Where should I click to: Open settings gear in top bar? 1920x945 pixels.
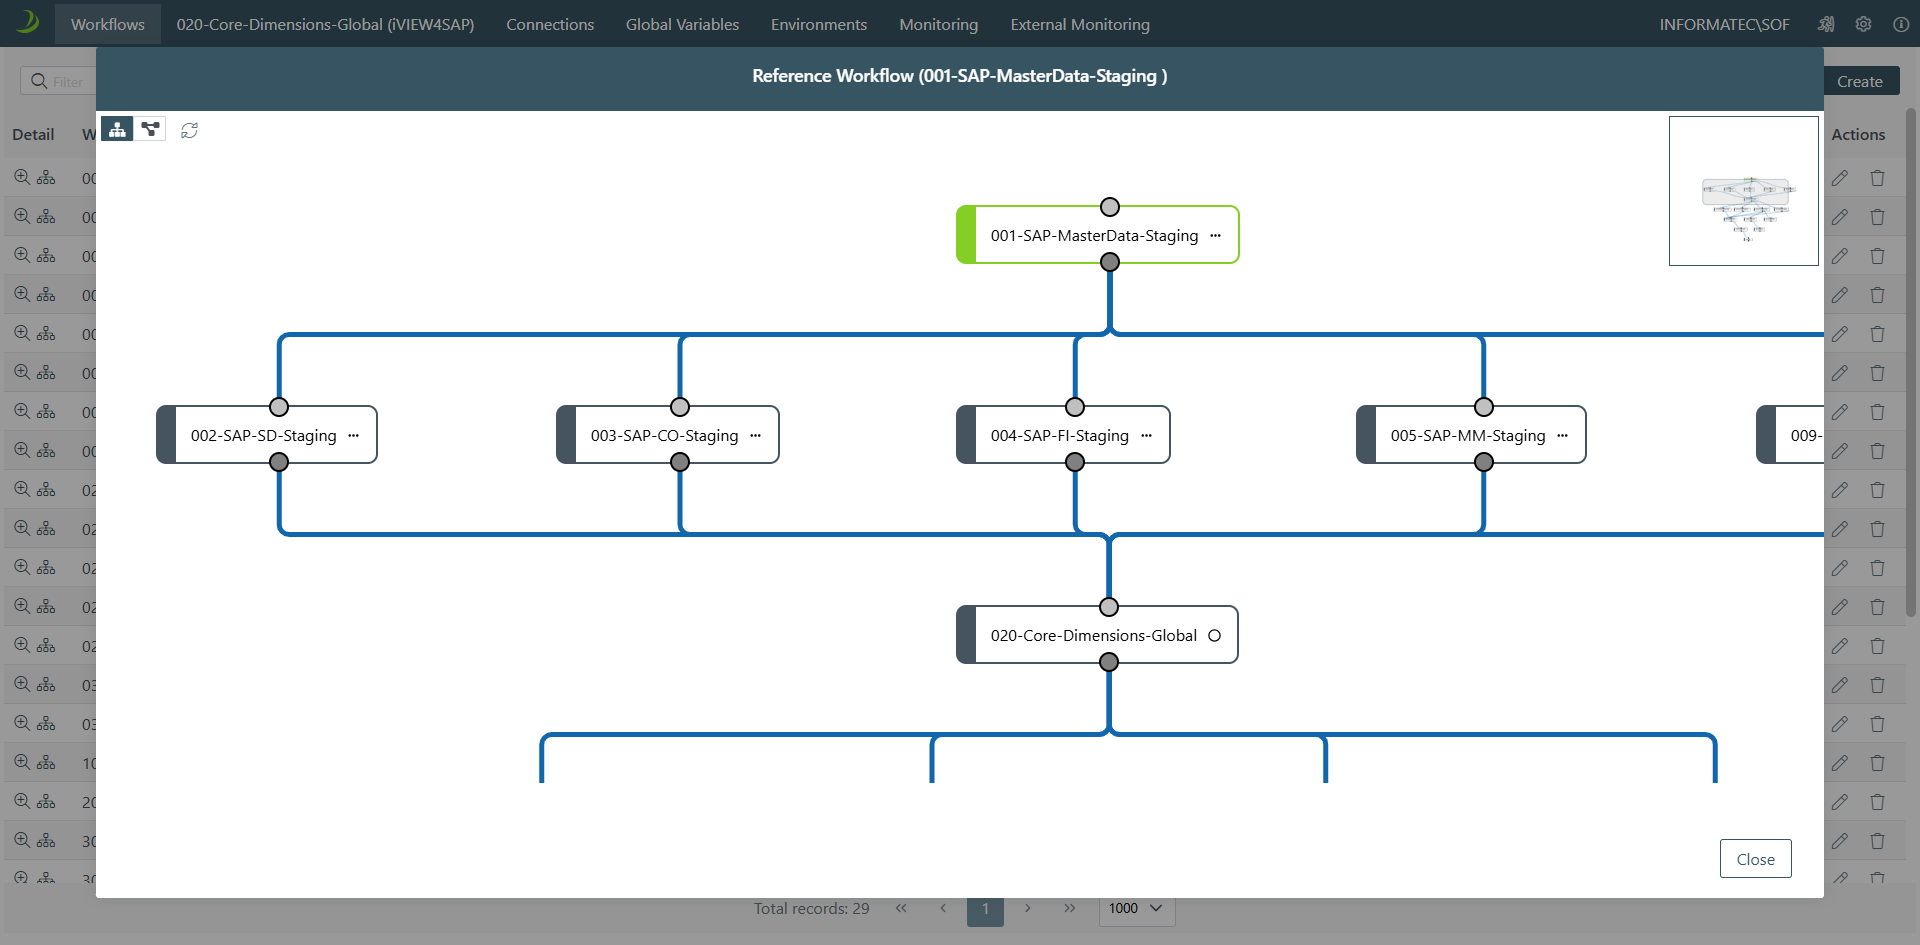[1863, 24]
